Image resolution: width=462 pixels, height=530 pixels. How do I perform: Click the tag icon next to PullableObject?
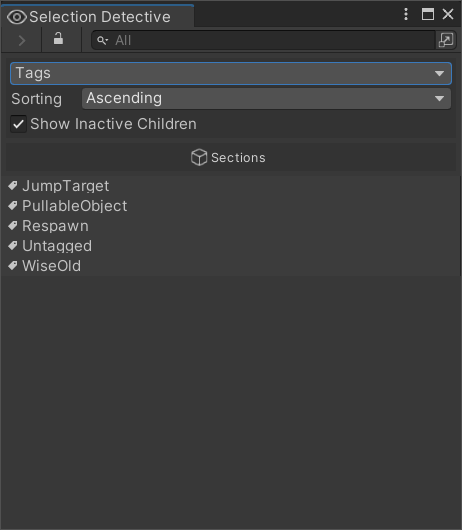pos(13,206)
